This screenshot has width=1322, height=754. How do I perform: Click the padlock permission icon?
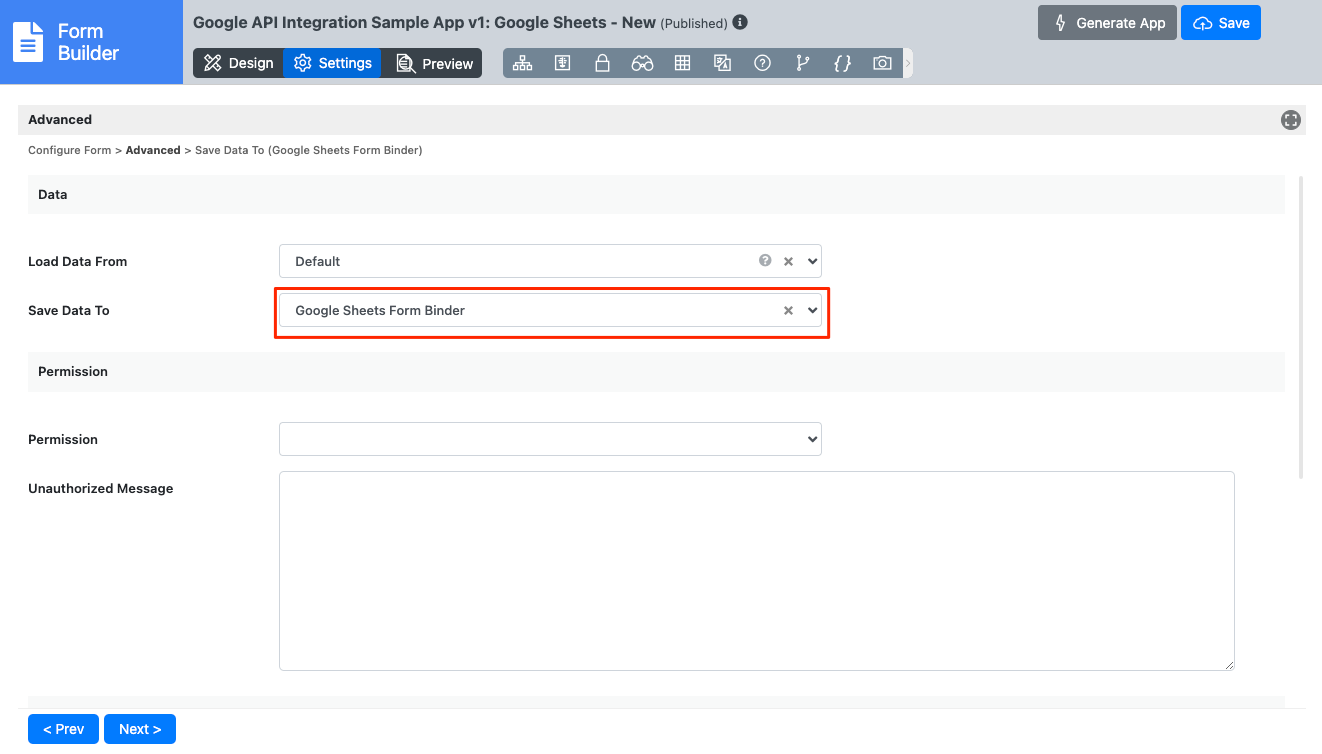click(602, 63)
